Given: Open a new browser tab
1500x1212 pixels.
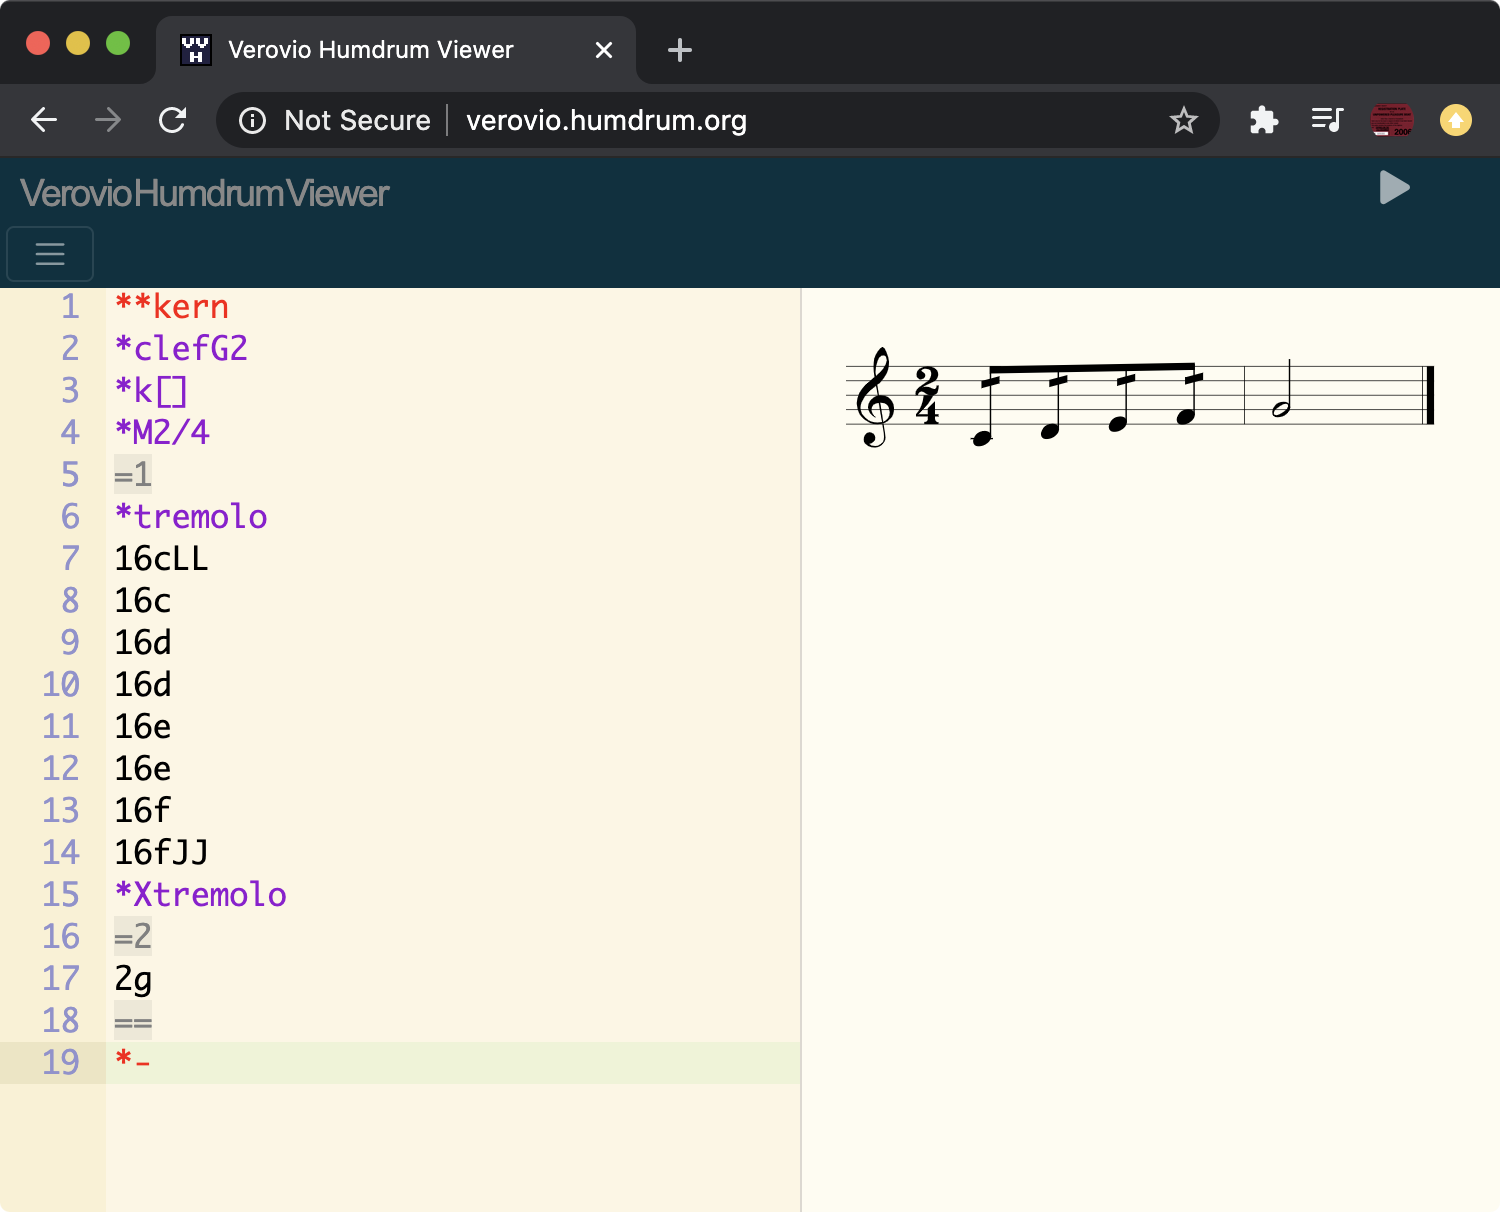Looking at the screenshot, I should point(679,50).
